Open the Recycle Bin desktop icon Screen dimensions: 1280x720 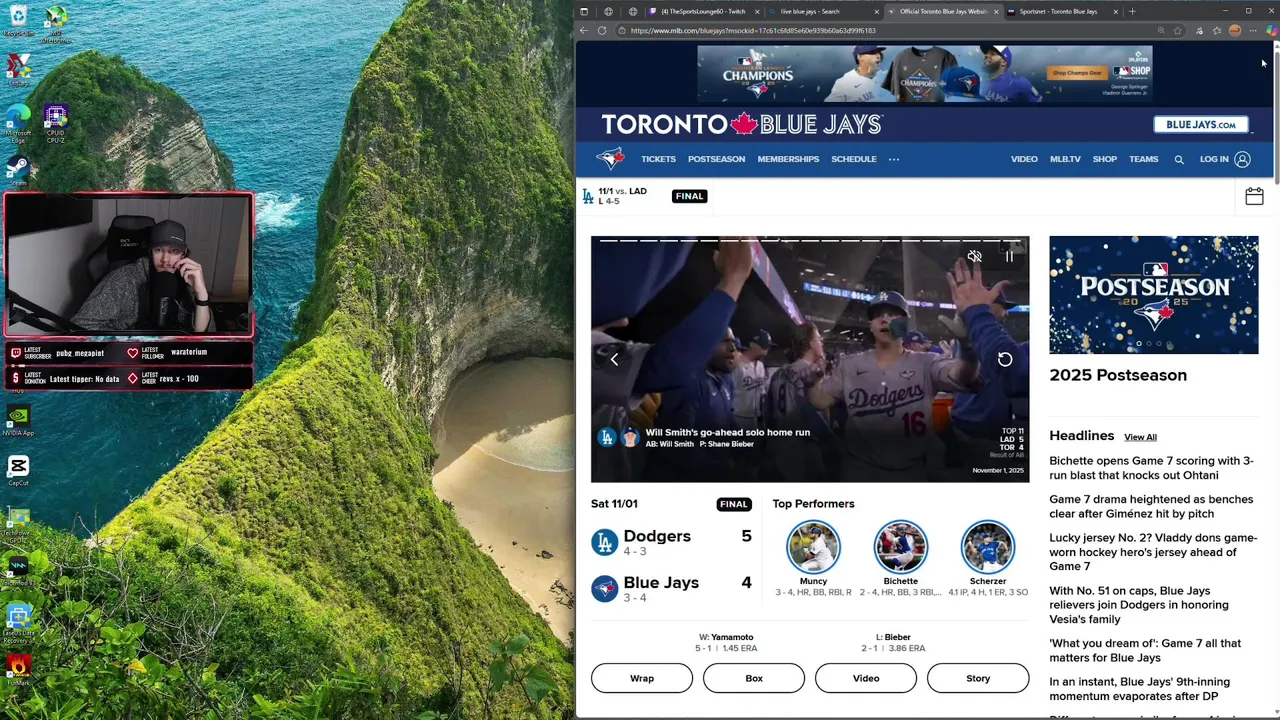coord(18,20)
